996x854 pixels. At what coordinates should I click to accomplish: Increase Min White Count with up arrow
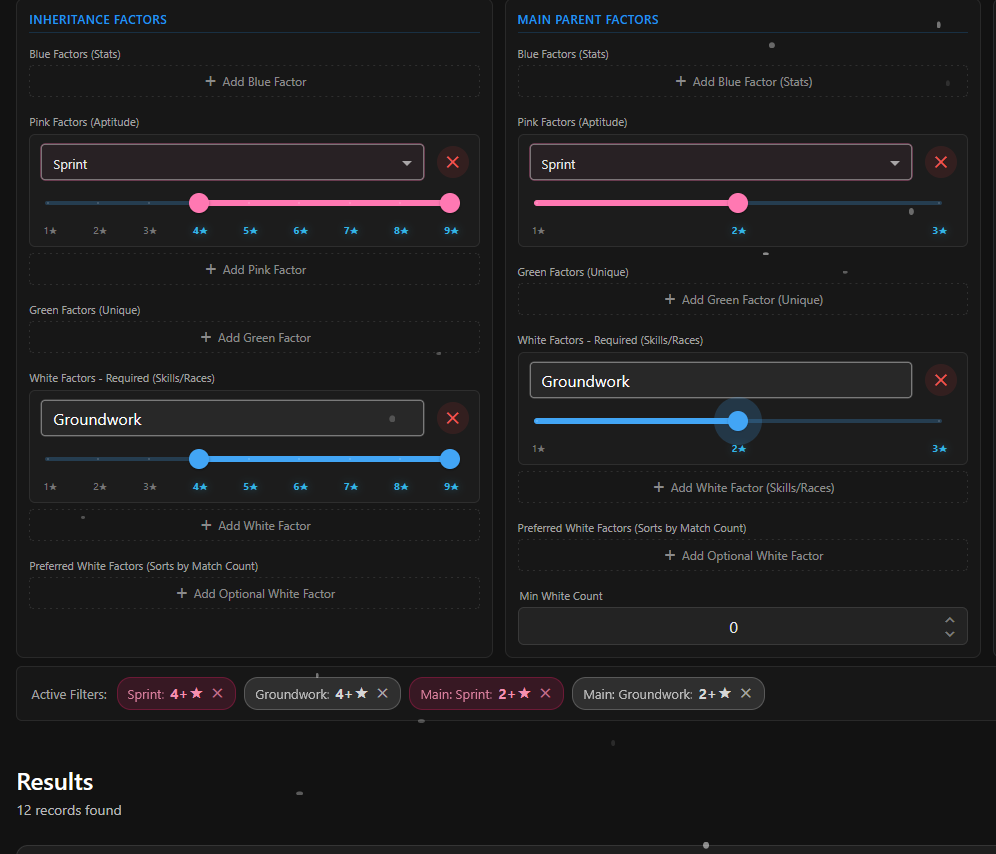(x=950, y=620)
